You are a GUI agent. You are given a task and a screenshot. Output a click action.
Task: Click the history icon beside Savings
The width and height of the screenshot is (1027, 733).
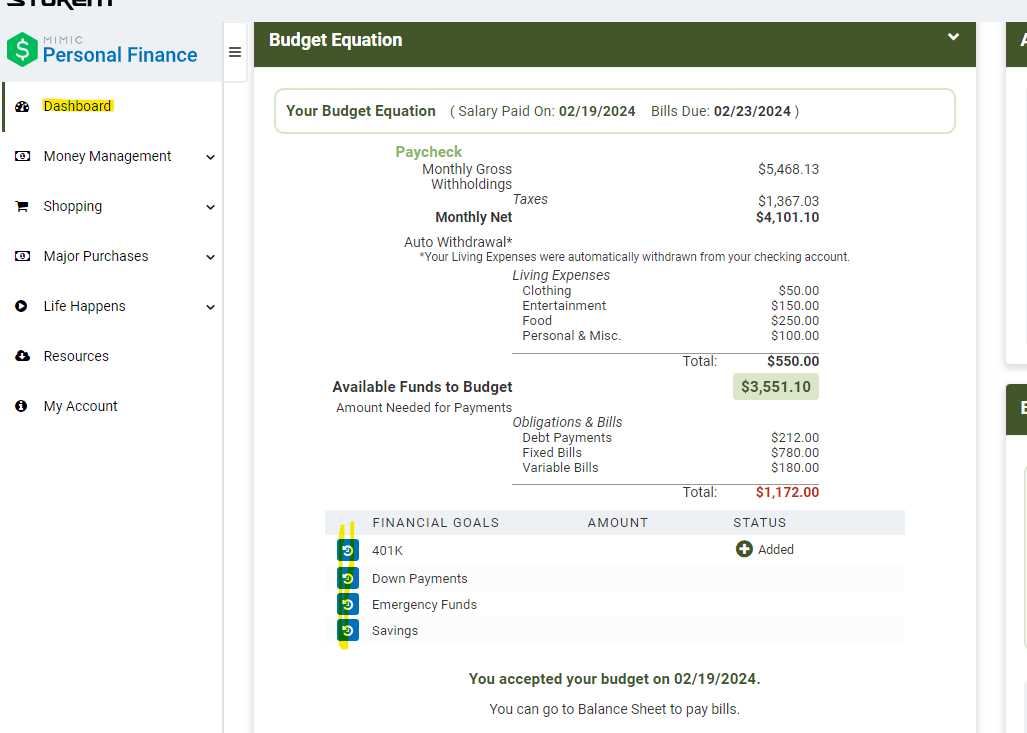pos(348,630)
